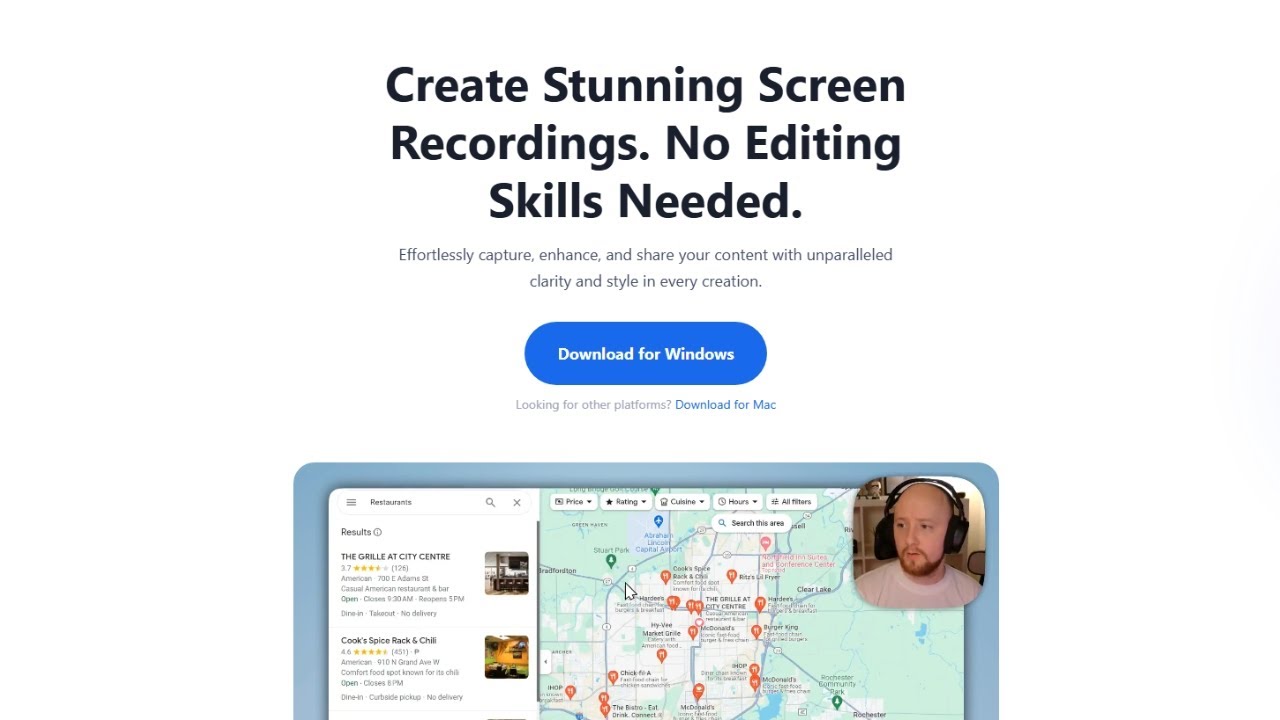Viewport: 1280px width, 720px height.
Task: Open the Download for Mac link
Action: click(725, 405)
